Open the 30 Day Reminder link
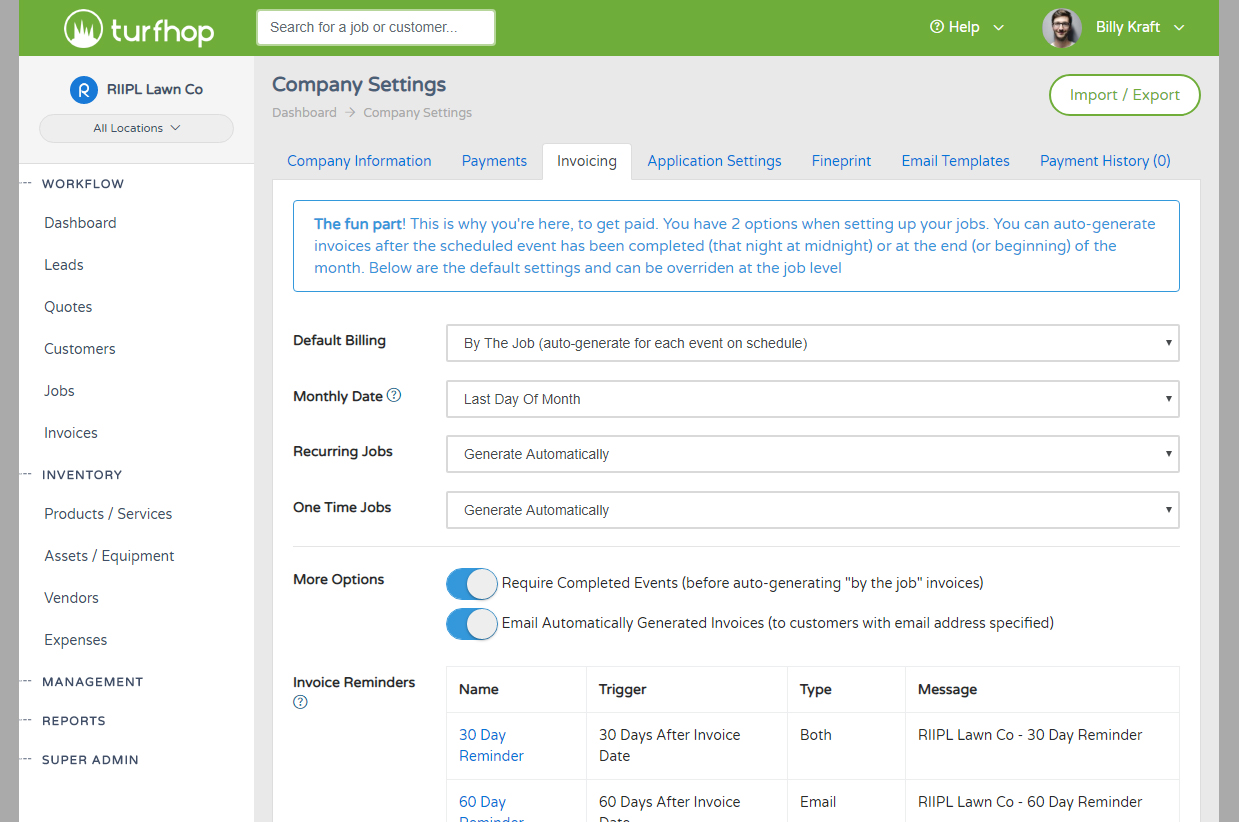 click(490, 745)
